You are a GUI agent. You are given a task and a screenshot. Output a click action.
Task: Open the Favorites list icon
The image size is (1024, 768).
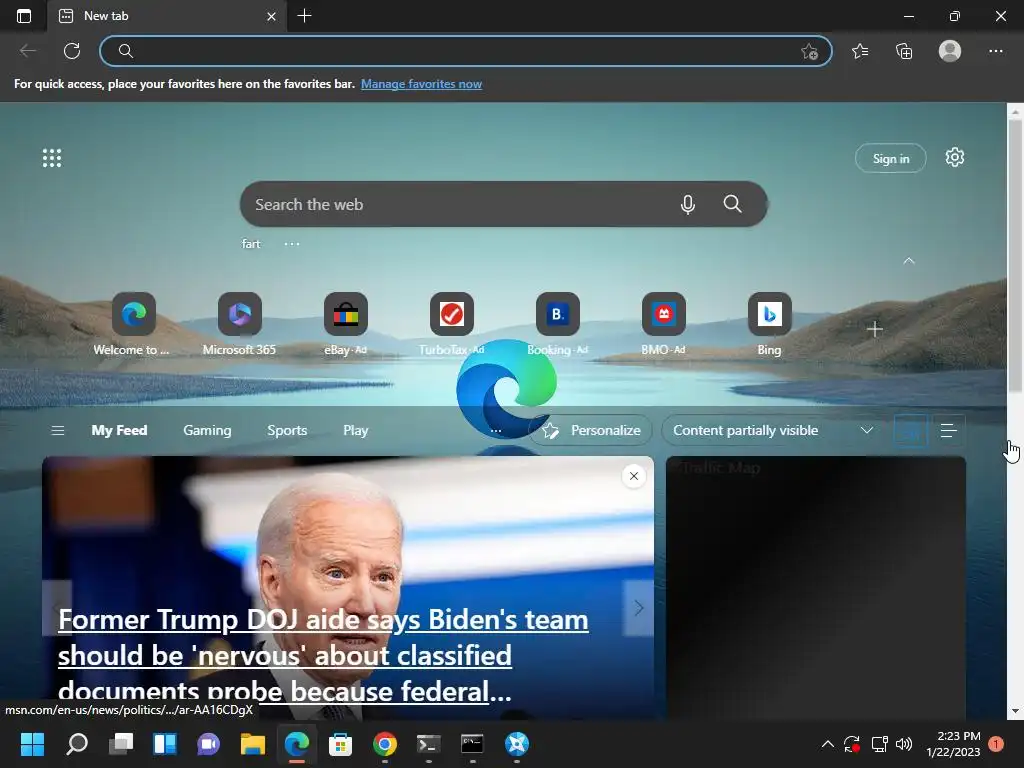tap(860, 51)
